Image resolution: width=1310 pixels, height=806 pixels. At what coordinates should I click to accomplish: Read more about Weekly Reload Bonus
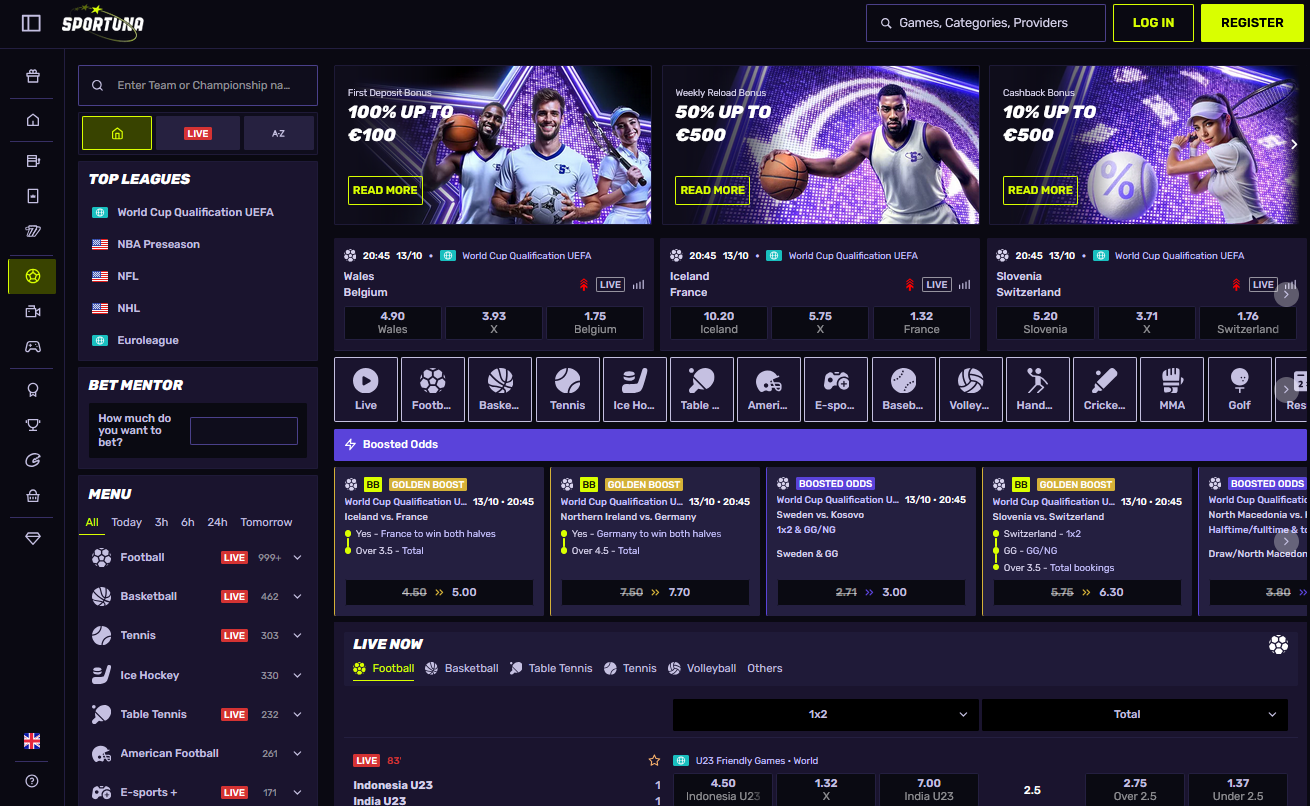tap(712, 190)
